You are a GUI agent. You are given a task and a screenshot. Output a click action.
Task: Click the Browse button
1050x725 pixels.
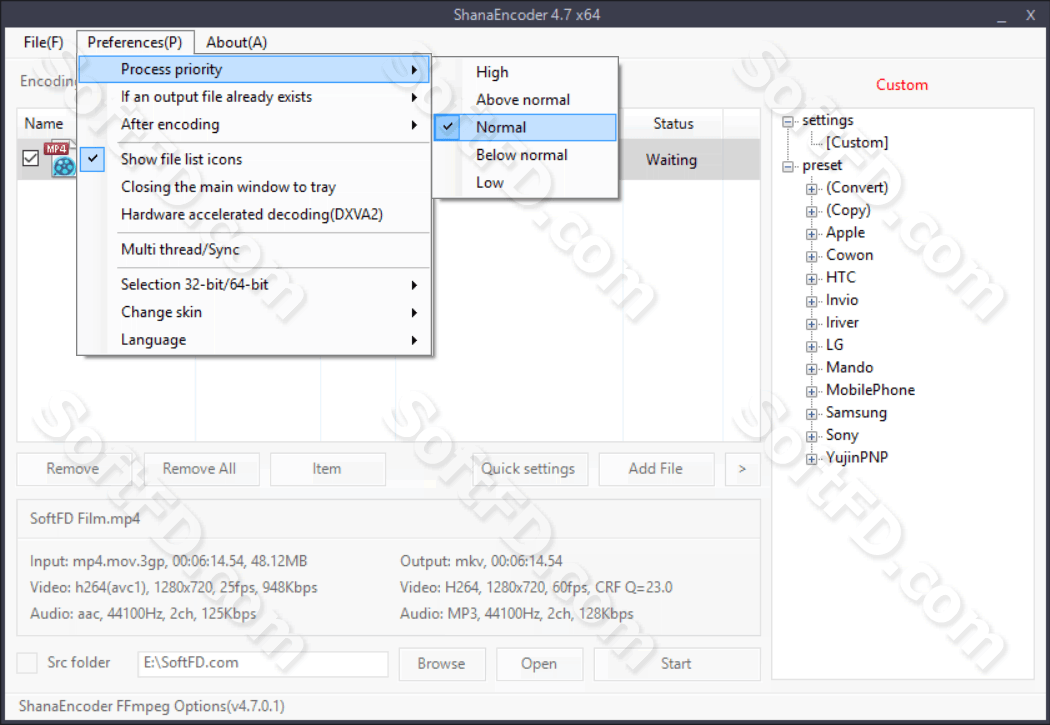click(x=441, y=663)
